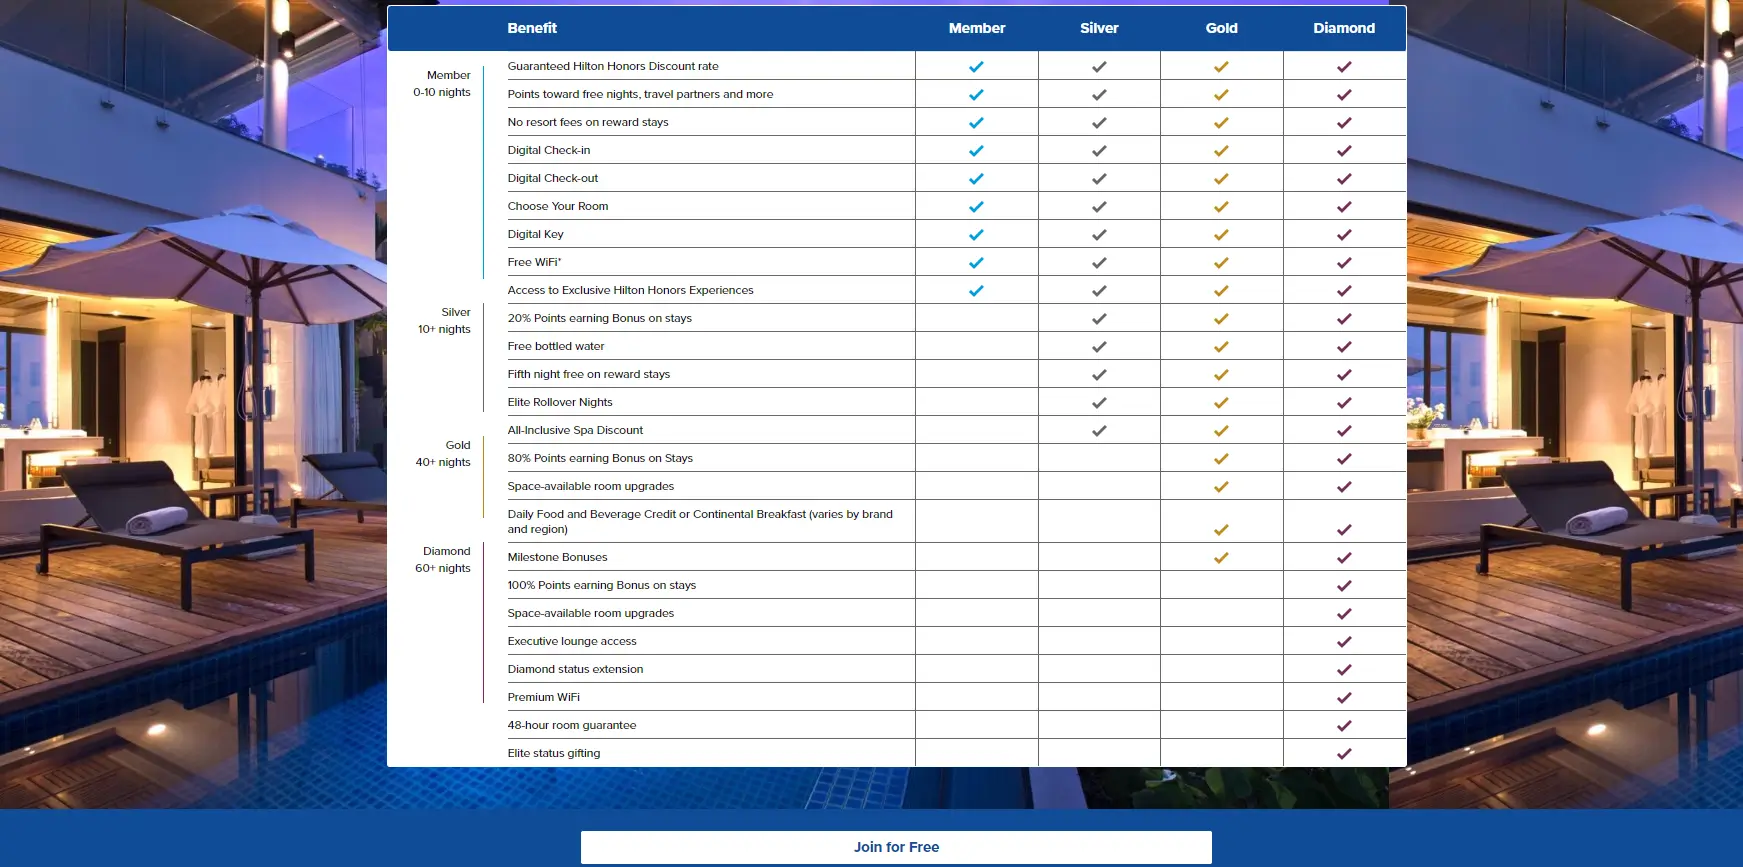The height and width of the screenshot is (867, 1743).
Task: Click the Member 0-10 nights tier label
Action: click(442, 83)
